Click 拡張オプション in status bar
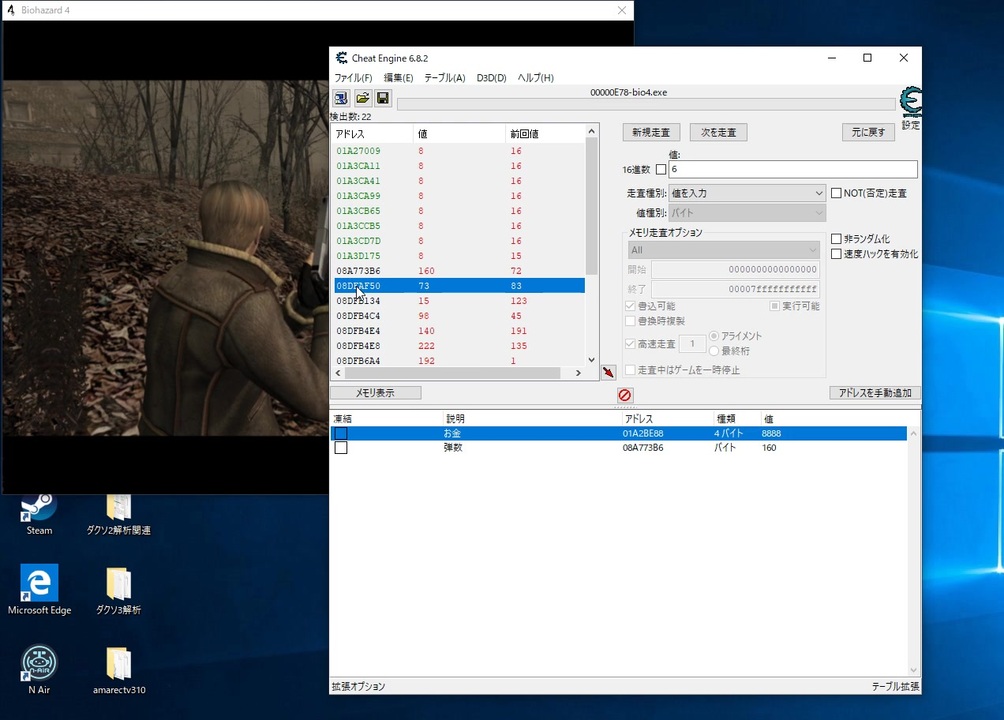 (359, 686)
